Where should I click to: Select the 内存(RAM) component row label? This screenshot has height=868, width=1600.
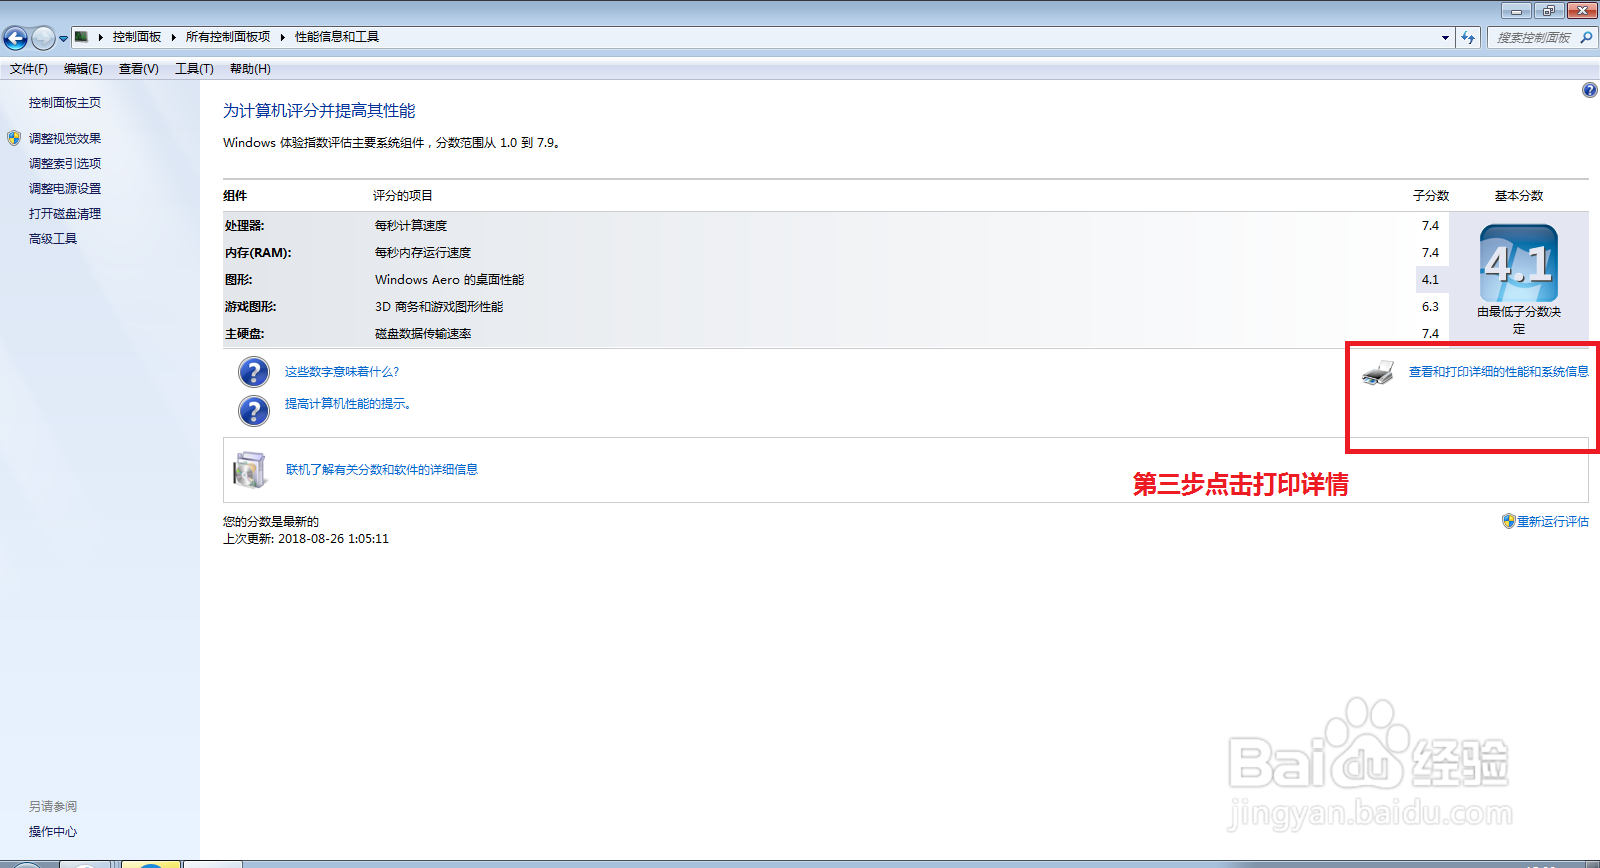258,253
